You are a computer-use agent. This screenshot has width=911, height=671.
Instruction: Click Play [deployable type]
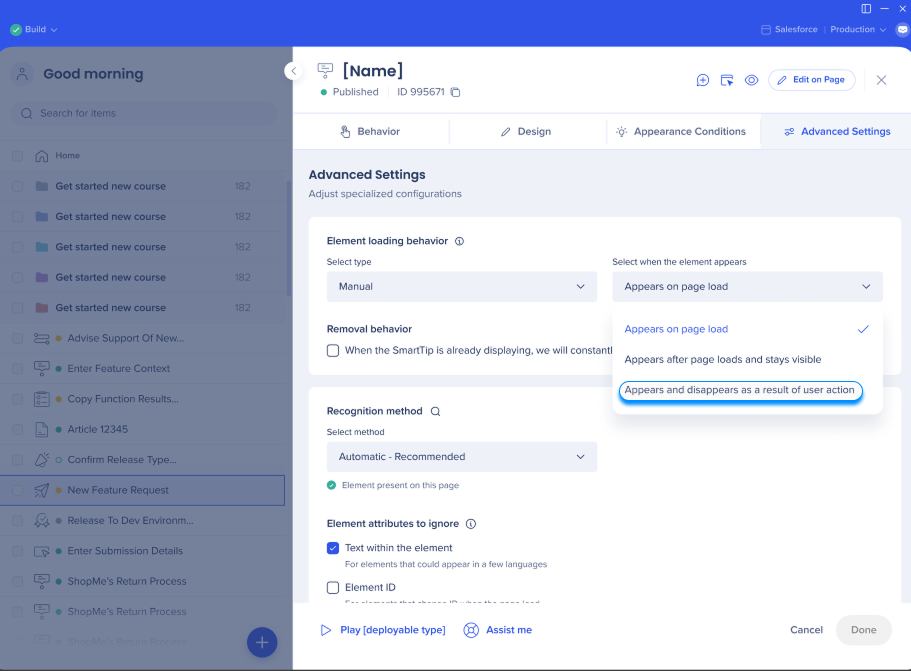[x=383, y=630]
